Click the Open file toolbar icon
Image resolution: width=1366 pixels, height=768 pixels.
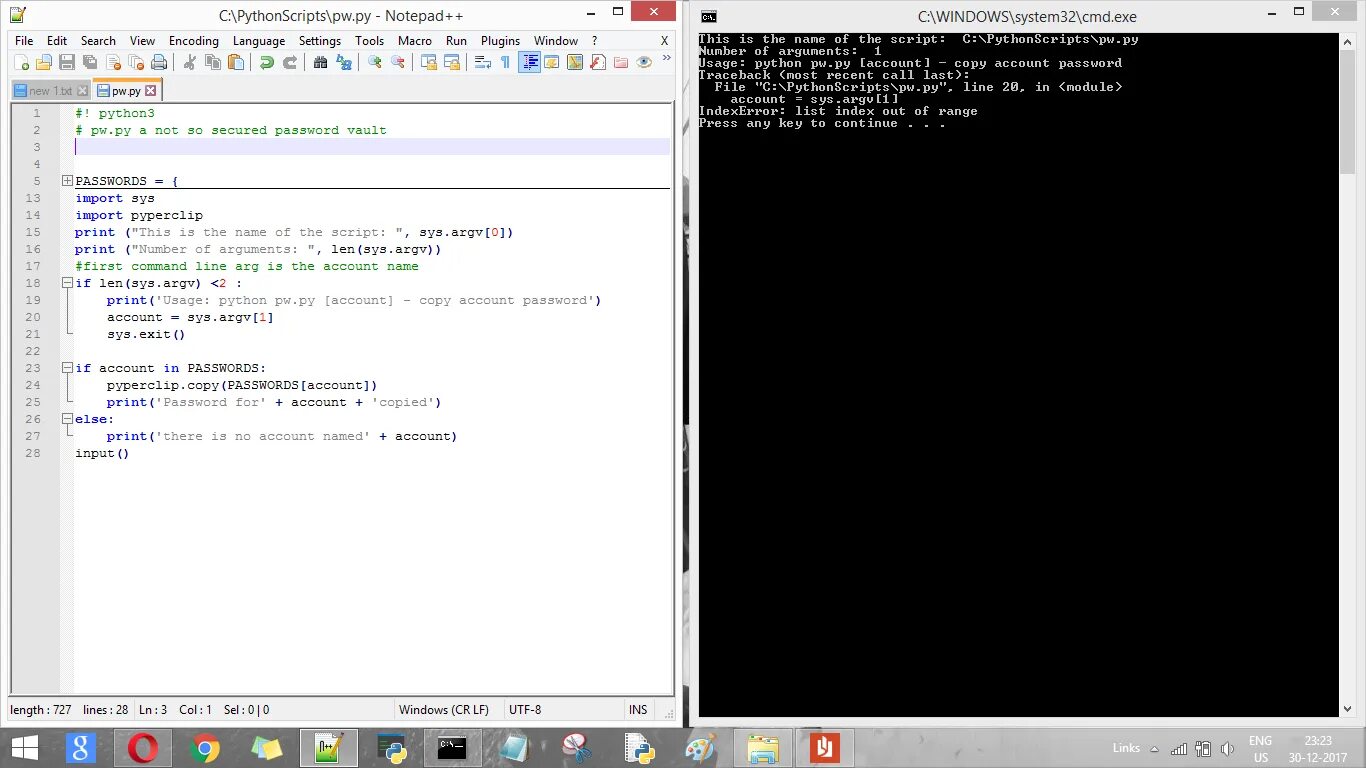pyautogui.click(x=44, y=62)
